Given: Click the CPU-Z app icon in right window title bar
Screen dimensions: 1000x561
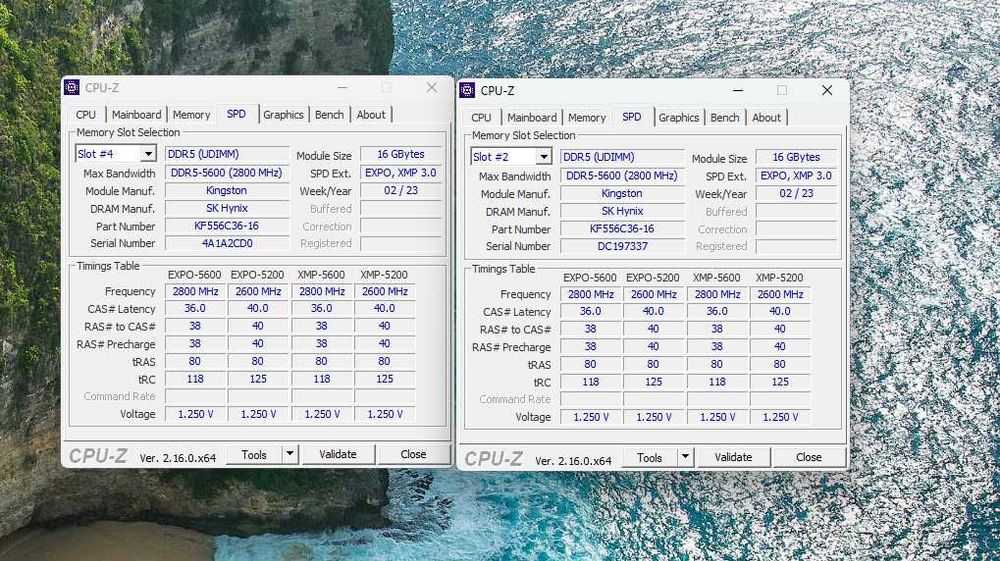Looking at the screenshot, I should coord(467,91).
